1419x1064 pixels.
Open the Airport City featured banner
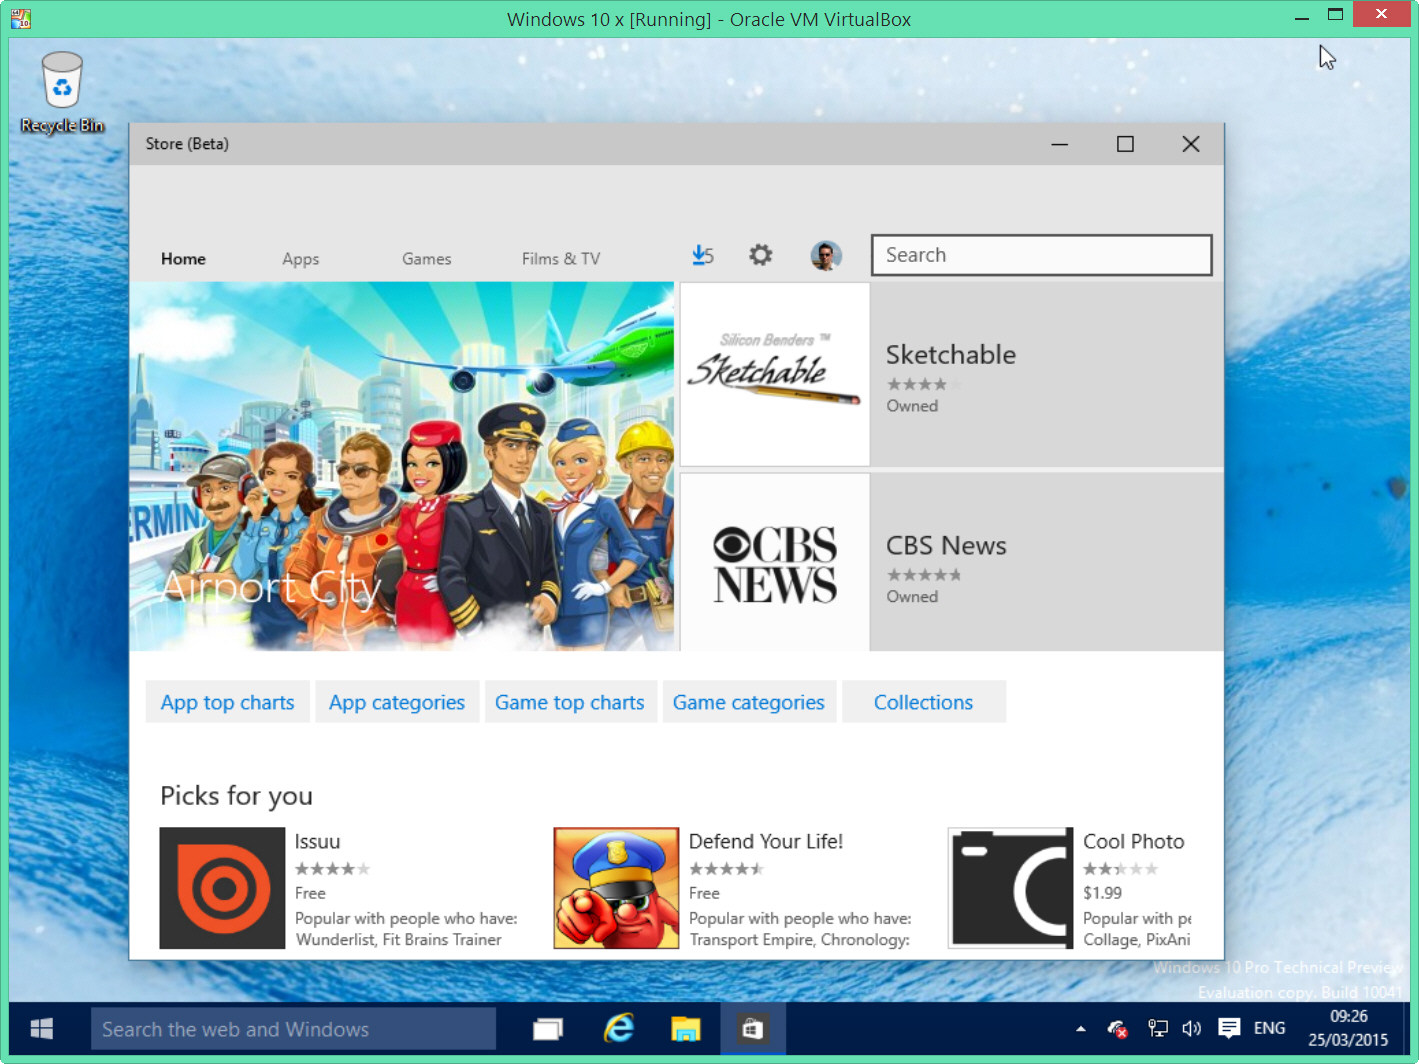(x=402, y=466)
